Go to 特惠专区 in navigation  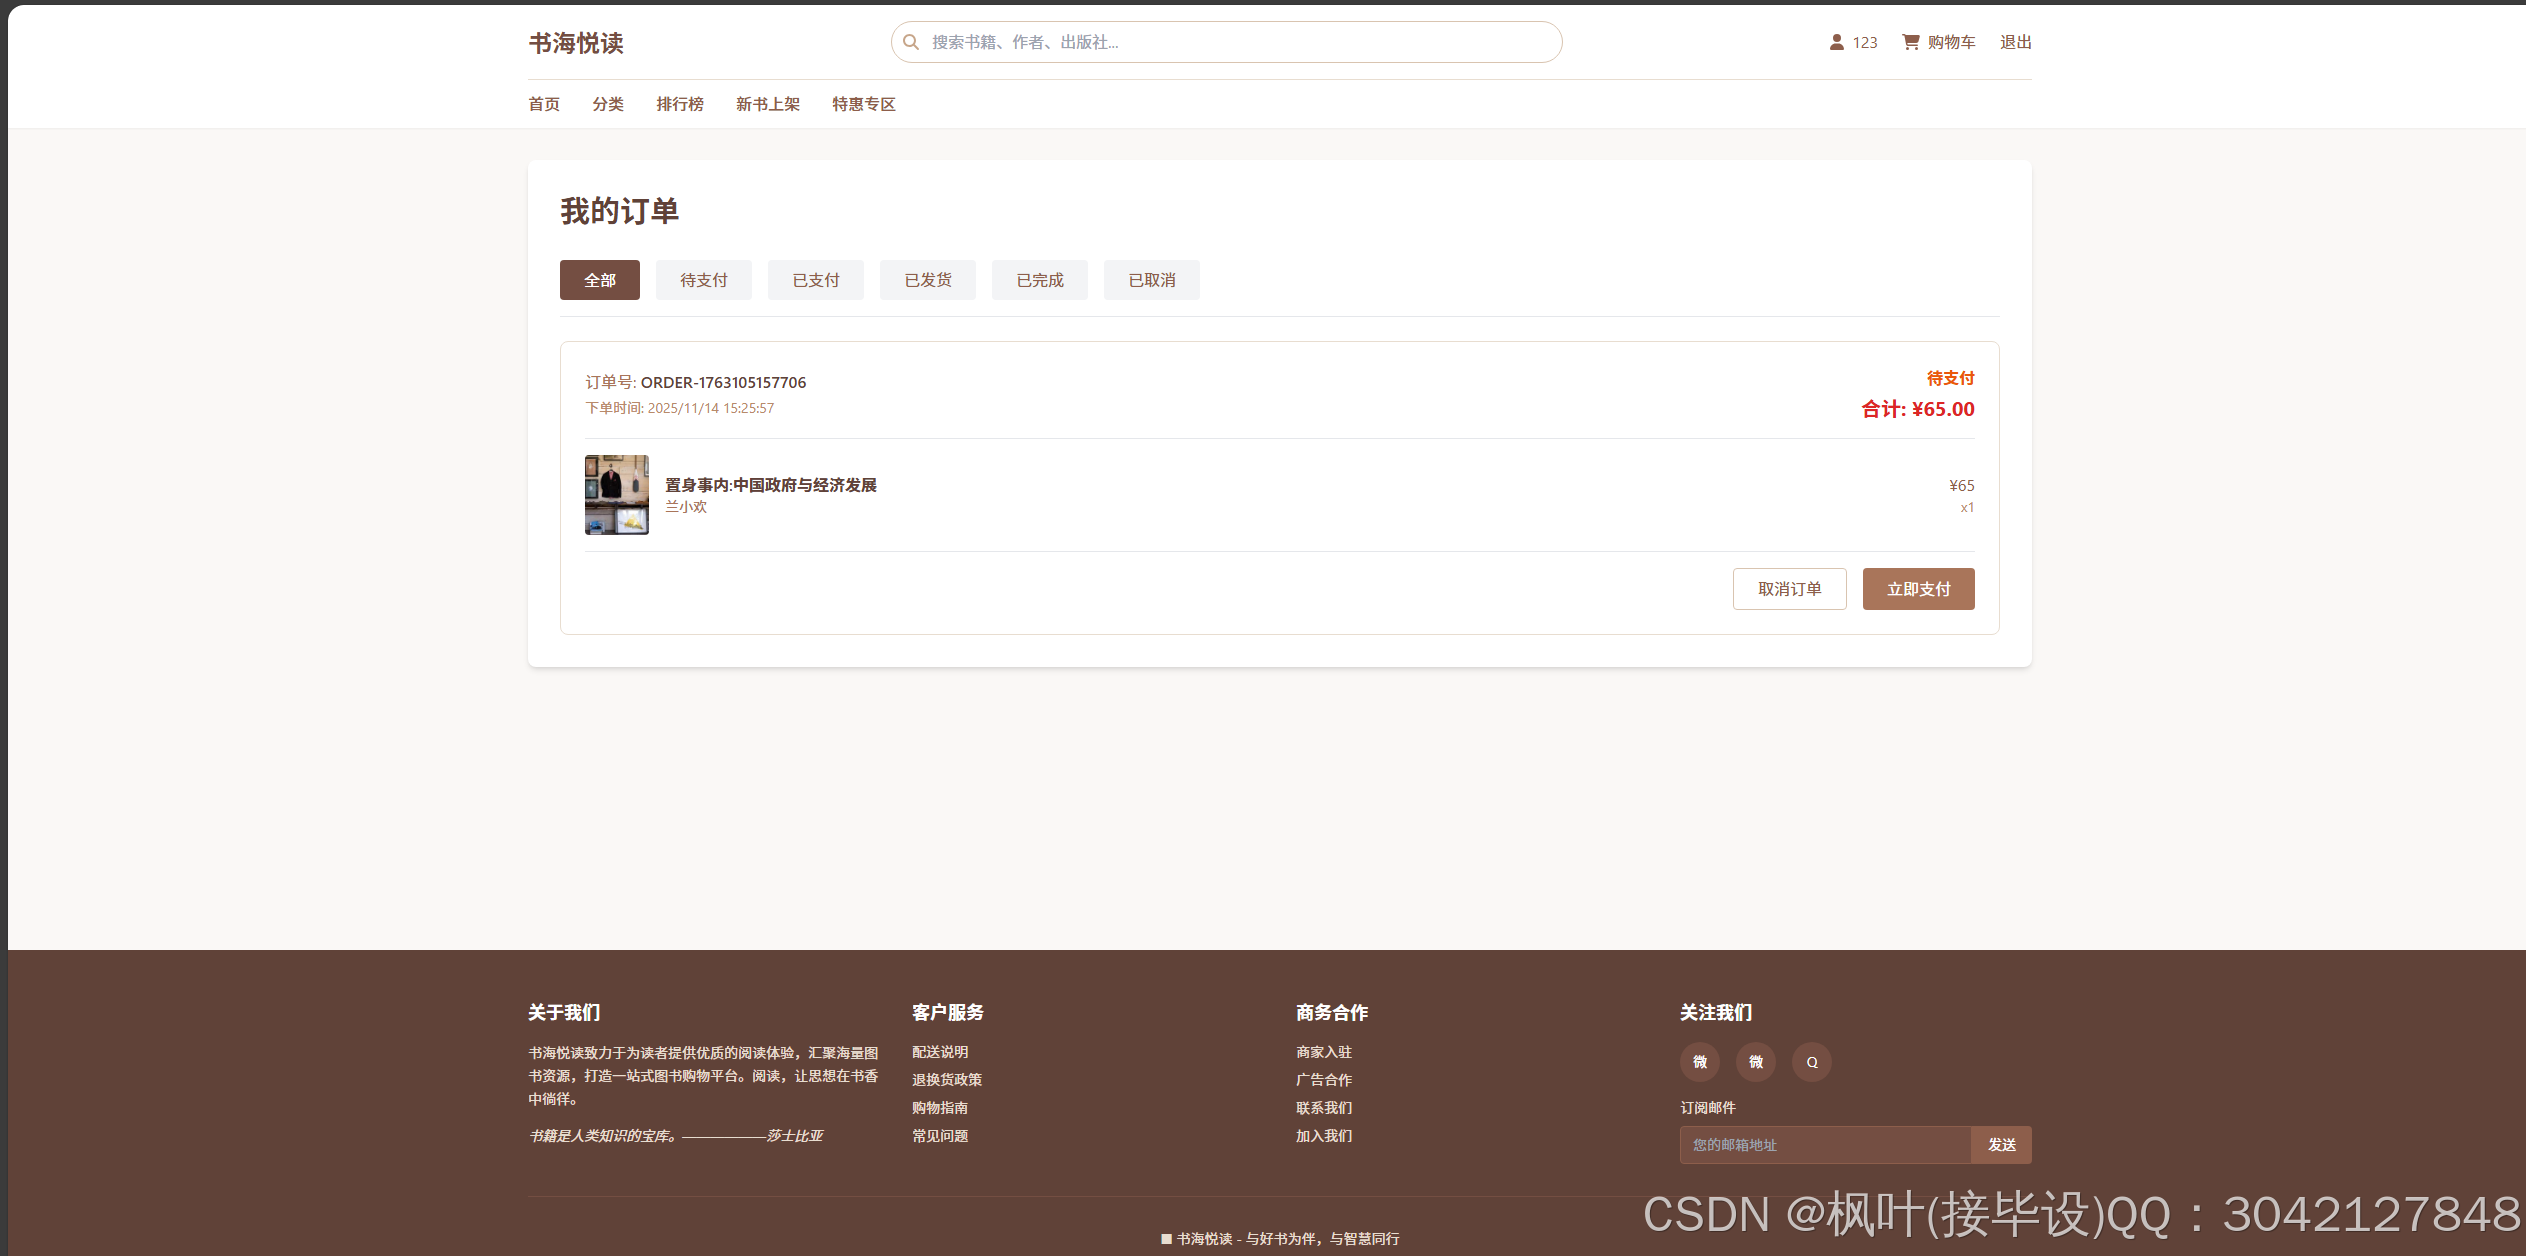pyautogui.click(x=864, y=104)
